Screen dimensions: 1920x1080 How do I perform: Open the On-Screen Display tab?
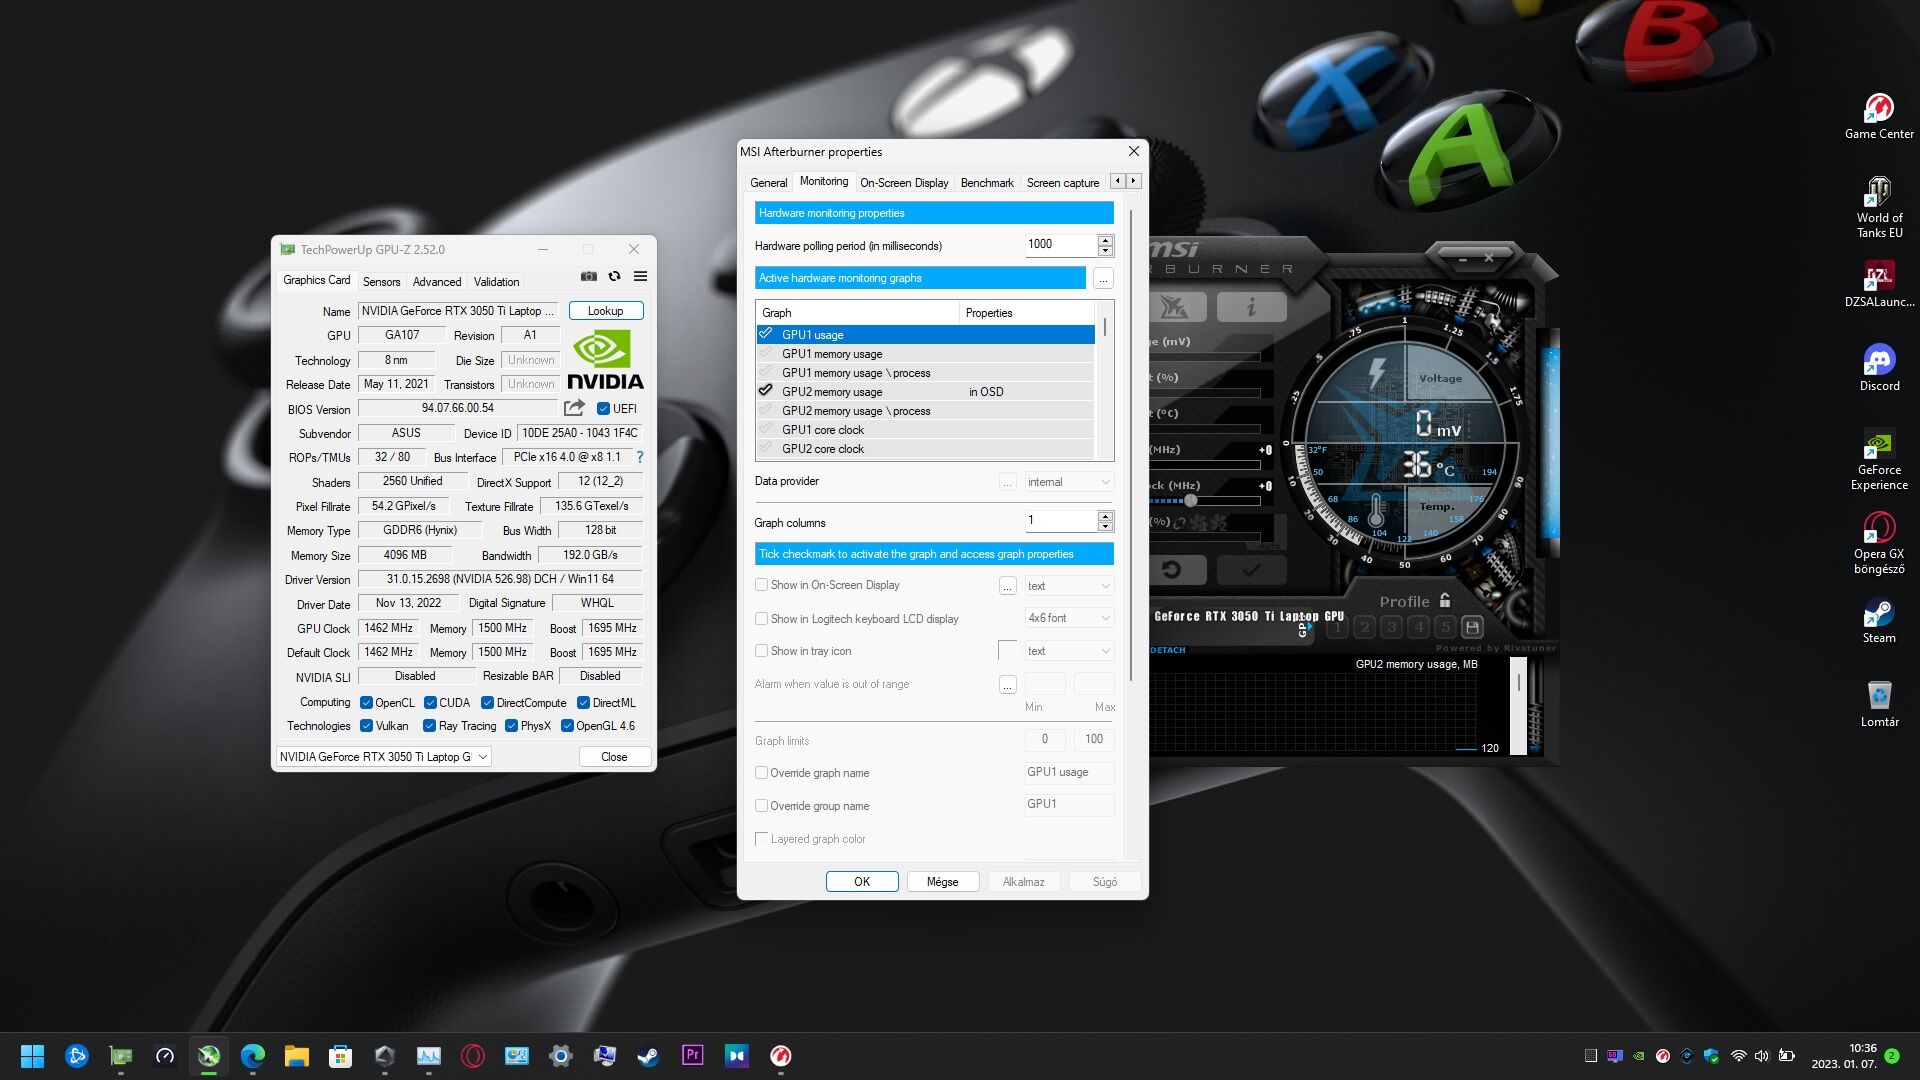[x=904, y=183]
